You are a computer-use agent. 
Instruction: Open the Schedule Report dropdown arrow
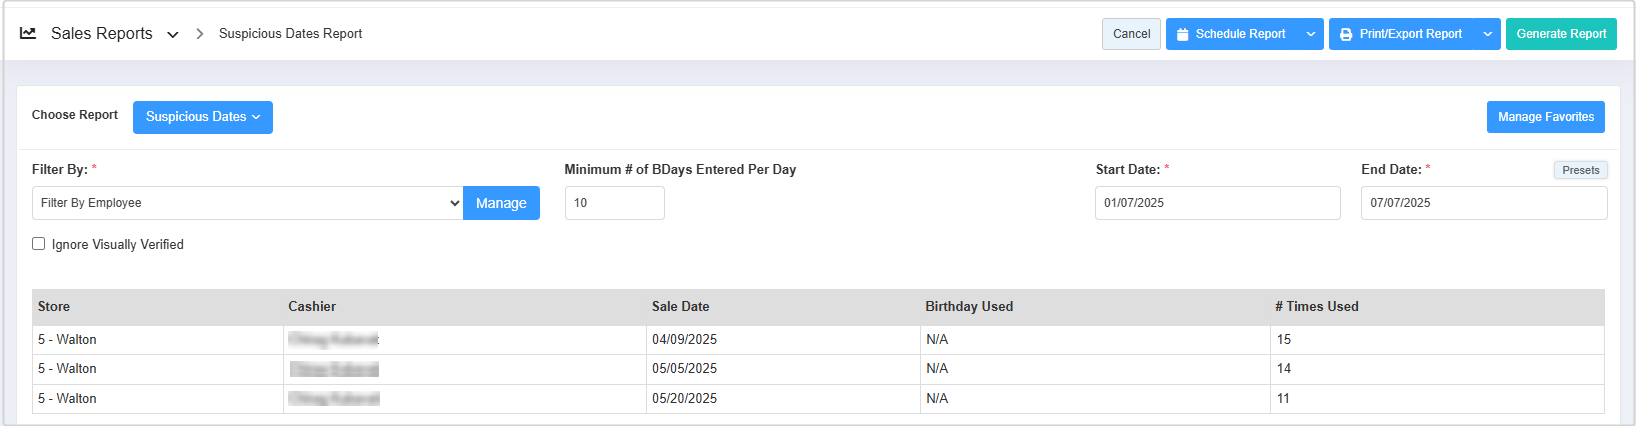[1310, 34]
